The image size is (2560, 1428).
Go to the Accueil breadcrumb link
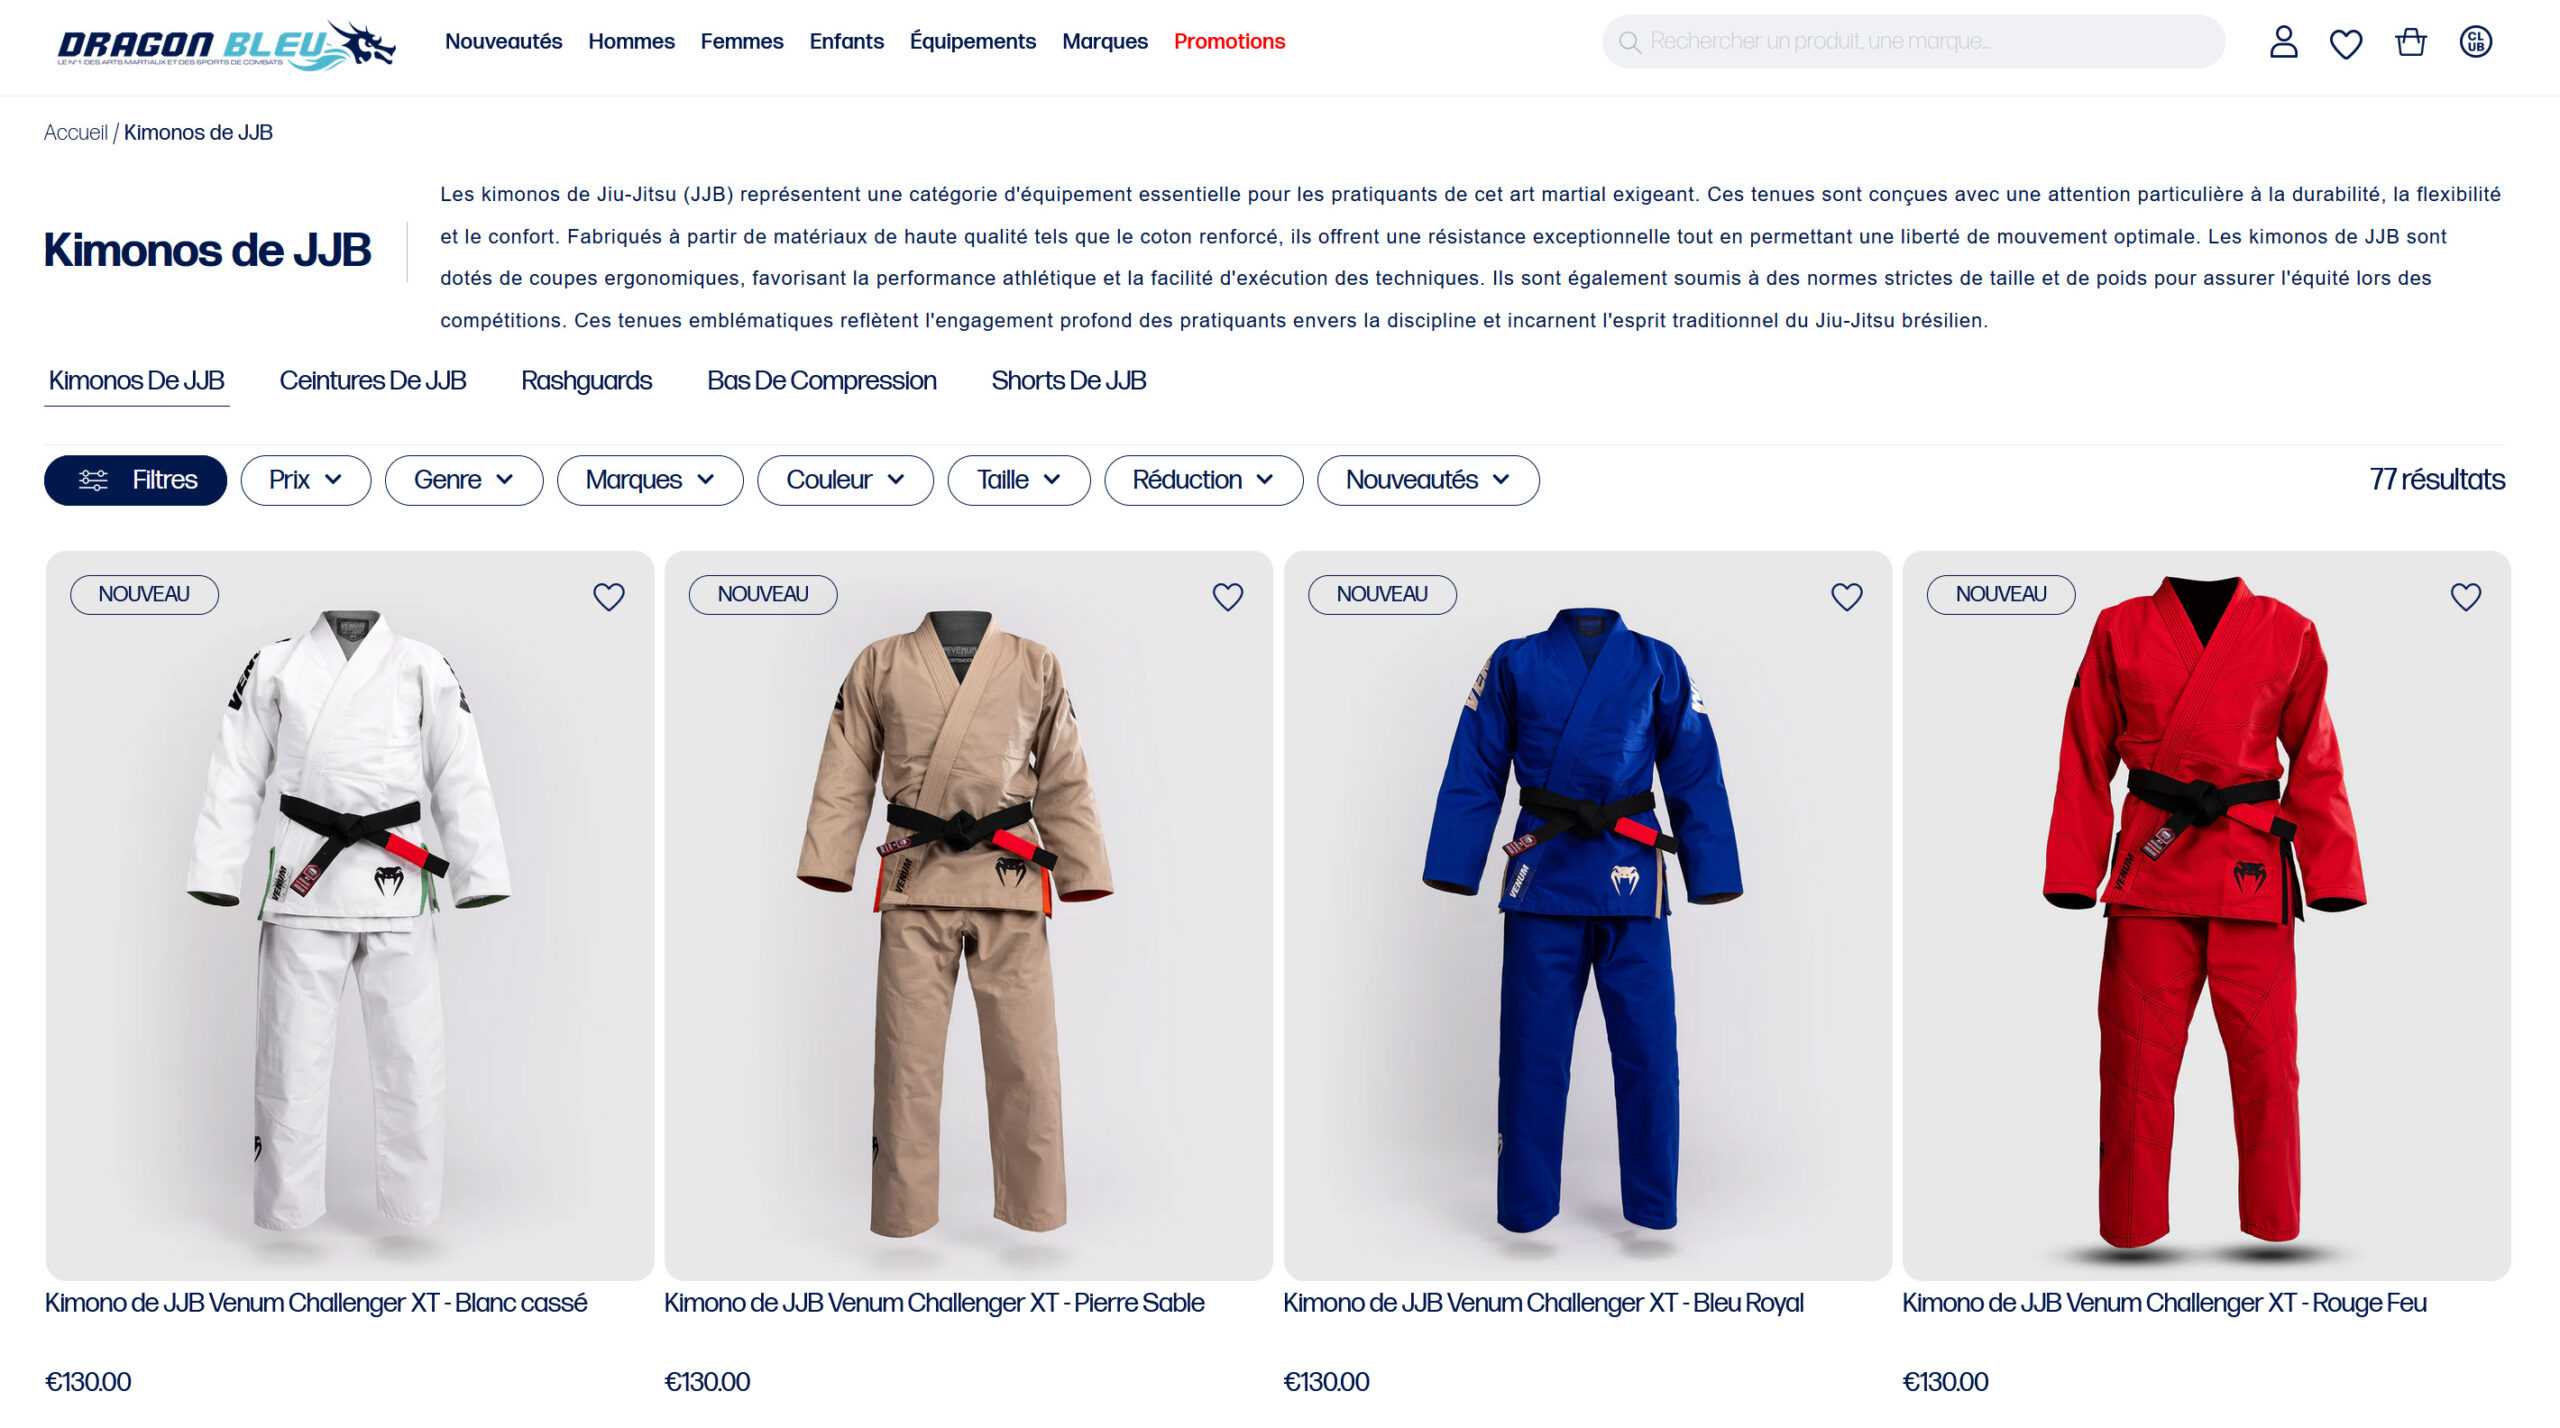click(75, 132)
